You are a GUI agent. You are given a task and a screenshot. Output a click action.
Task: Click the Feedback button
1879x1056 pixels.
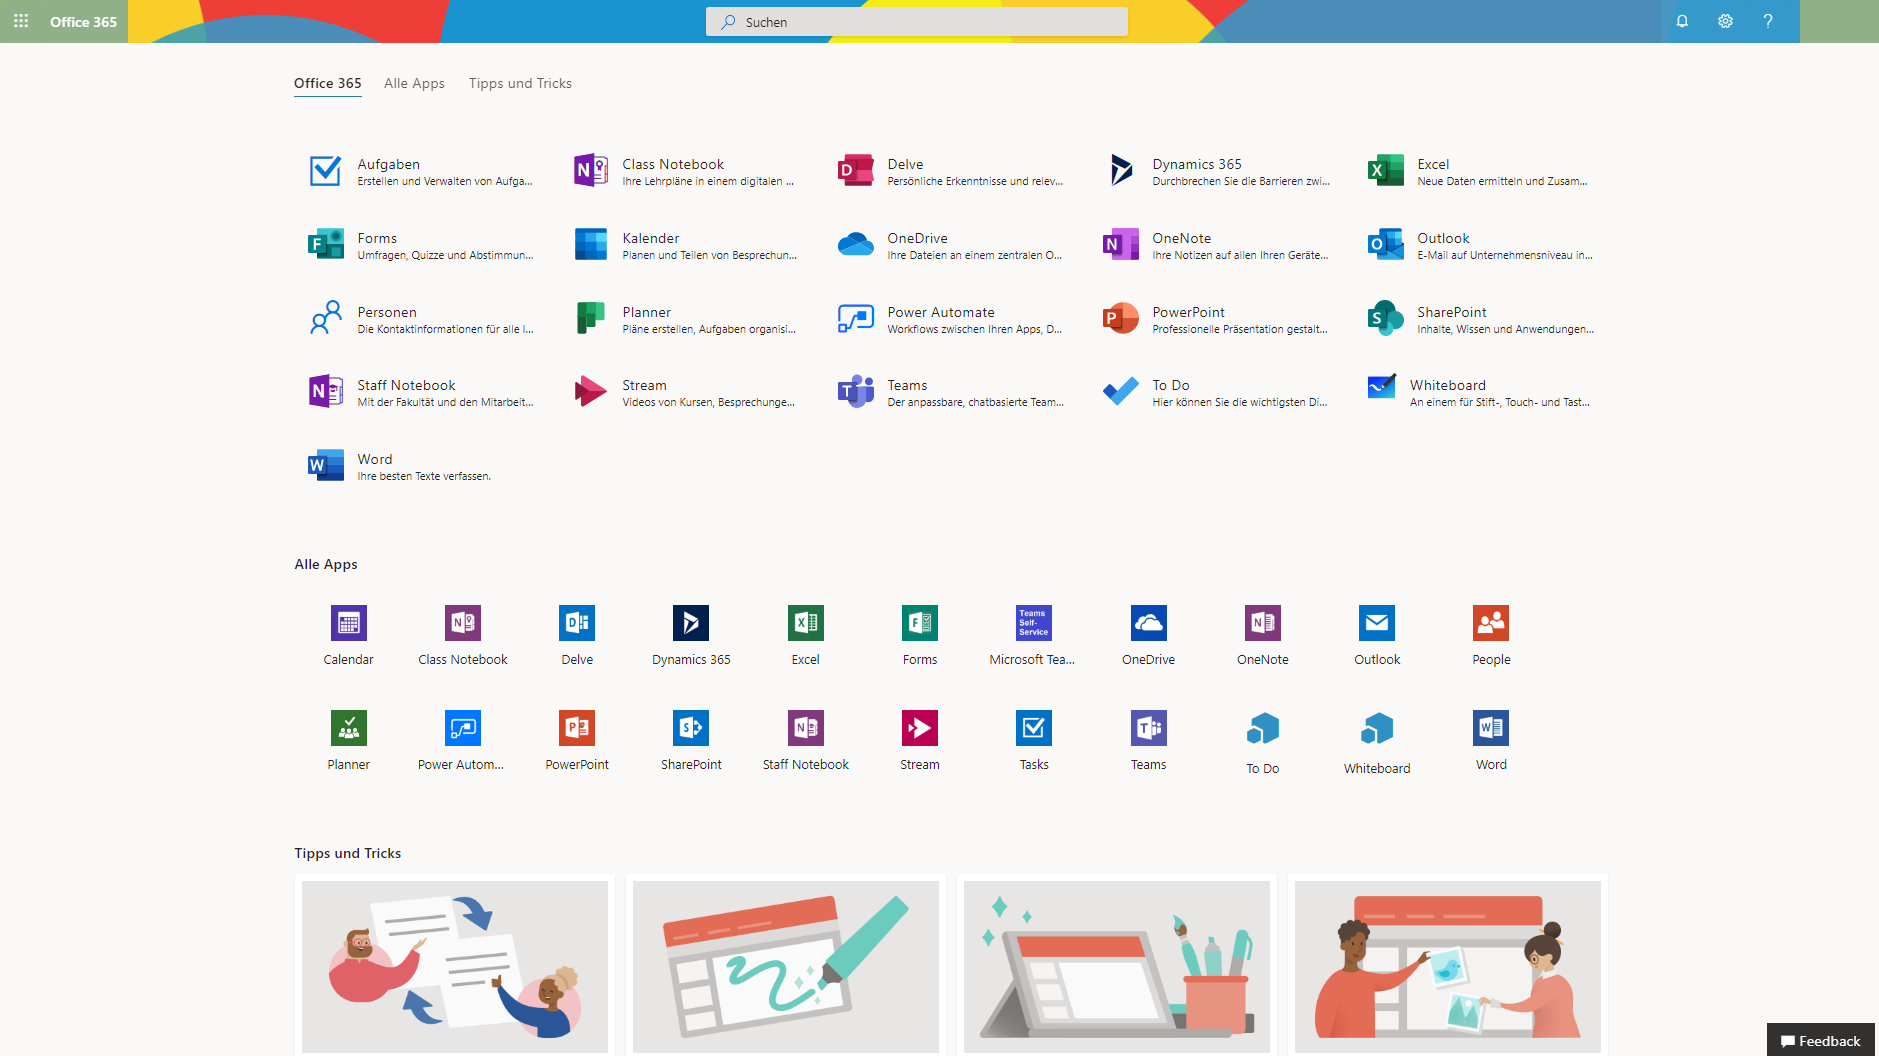(x=1820, y=1040)
